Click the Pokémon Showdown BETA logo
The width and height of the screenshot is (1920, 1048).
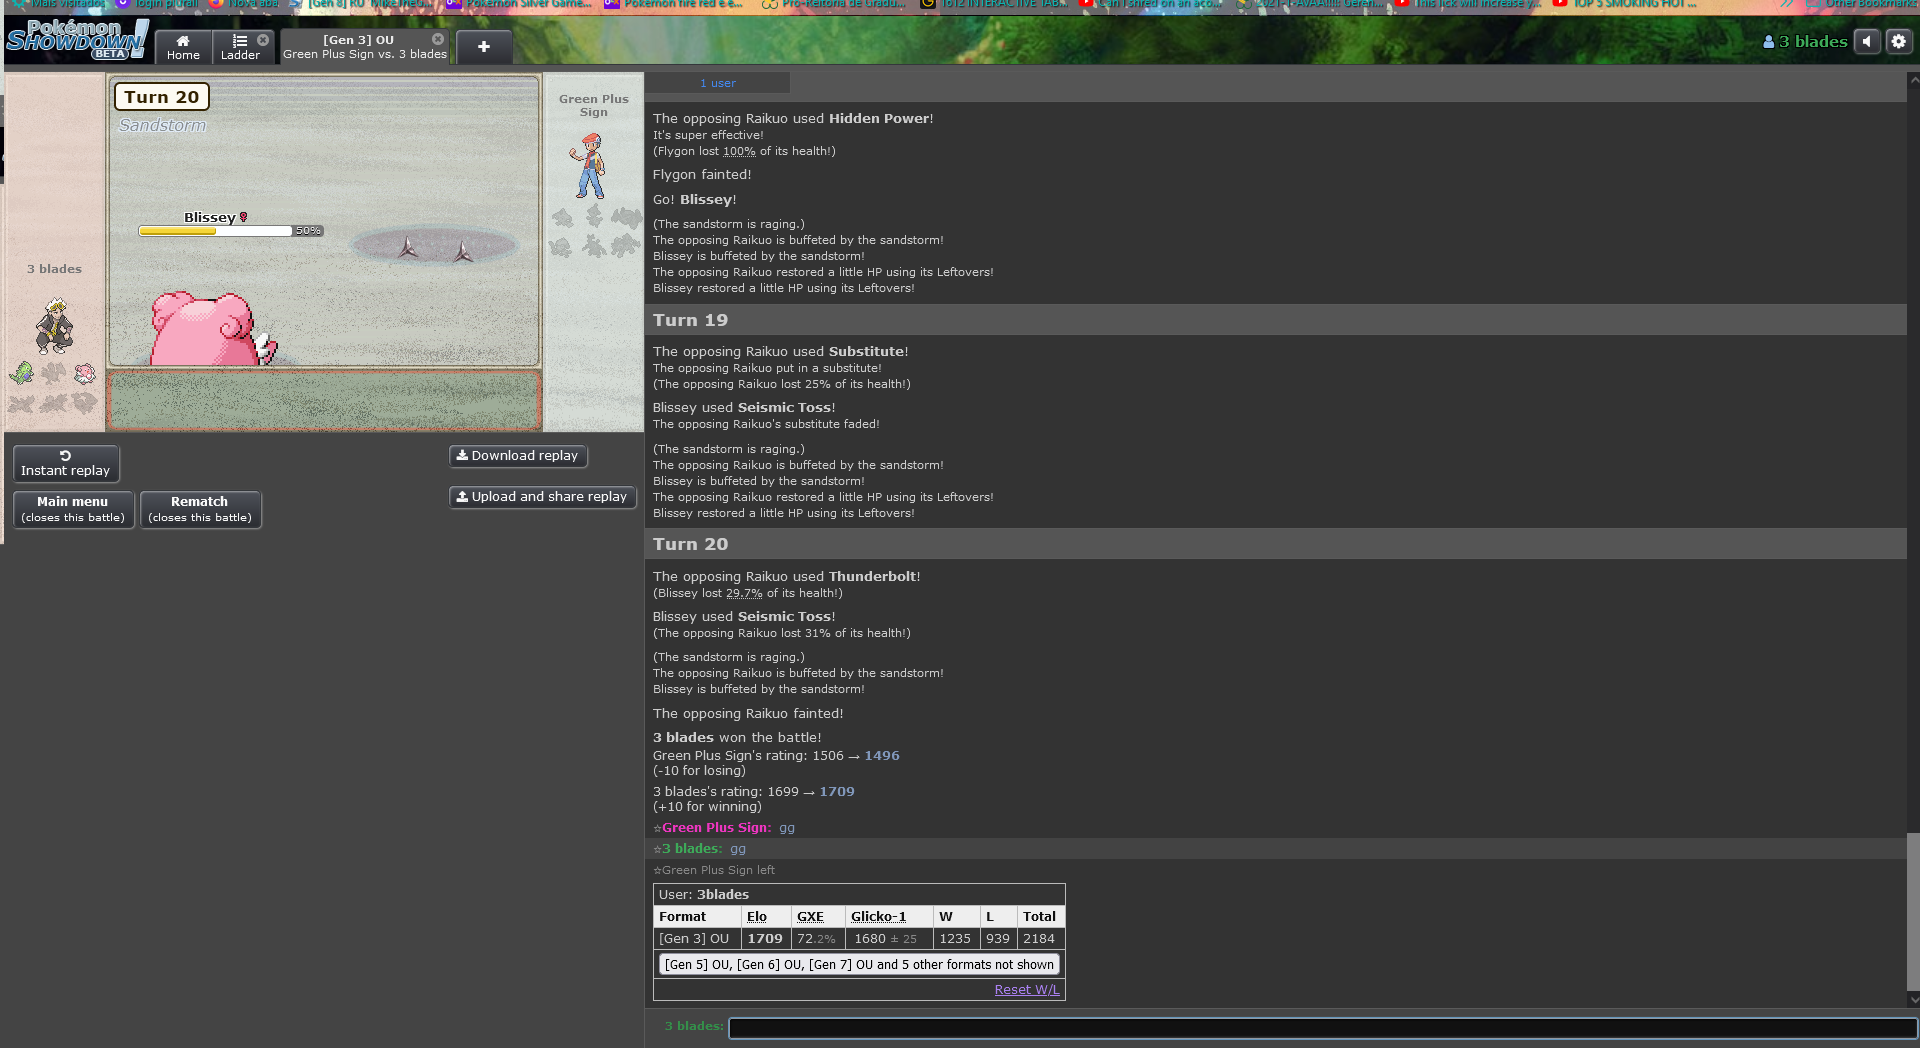pos(77,40)
